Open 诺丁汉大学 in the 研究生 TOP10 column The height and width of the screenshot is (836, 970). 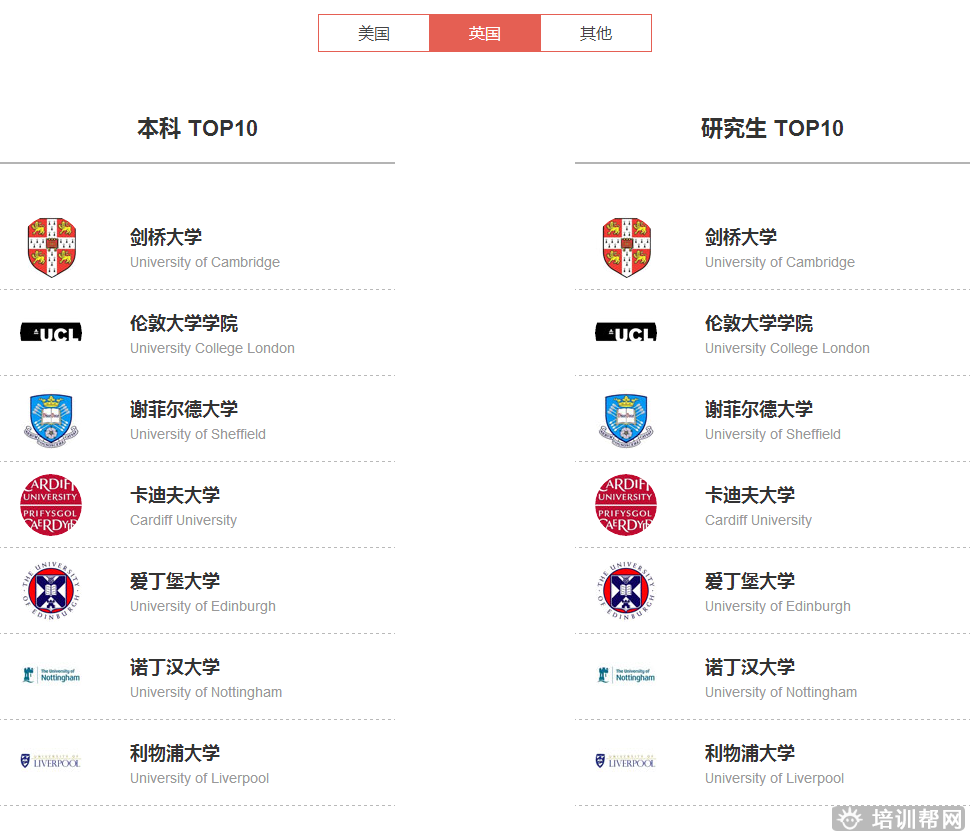(750, 667)
